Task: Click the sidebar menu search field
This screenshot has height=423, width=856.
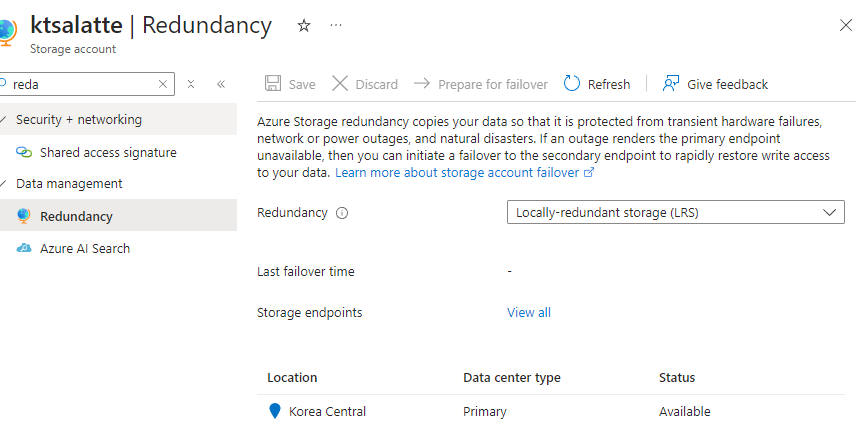Action: tap(85, 84)
